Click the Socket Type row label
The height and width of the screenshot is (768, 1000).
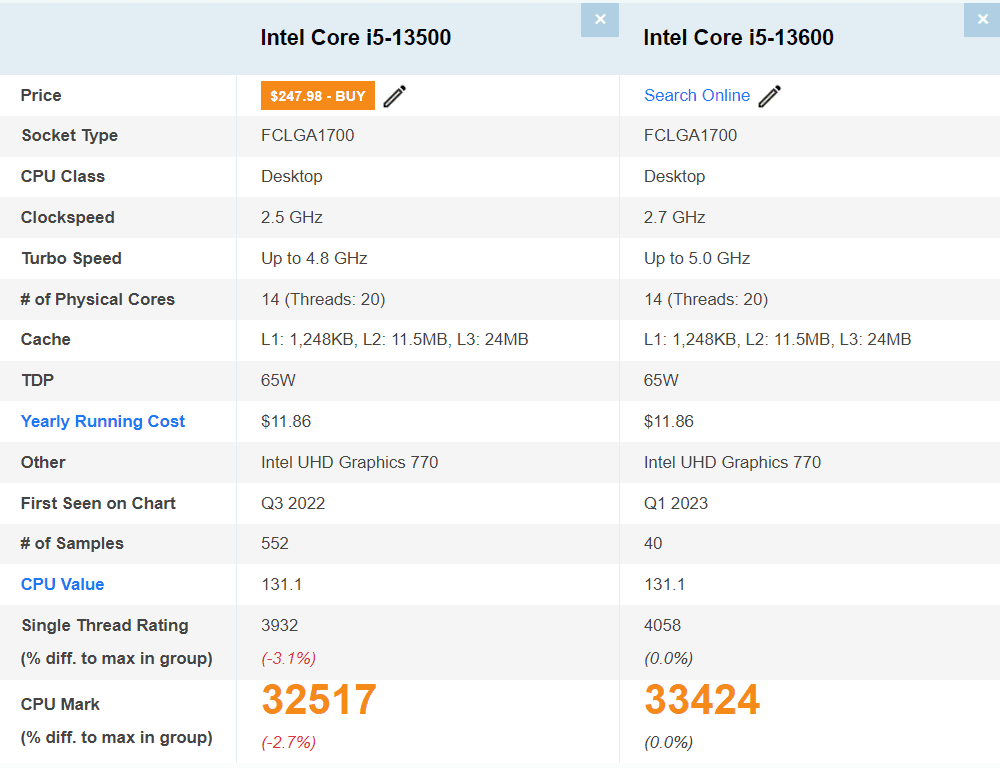(x=70, y=136)
